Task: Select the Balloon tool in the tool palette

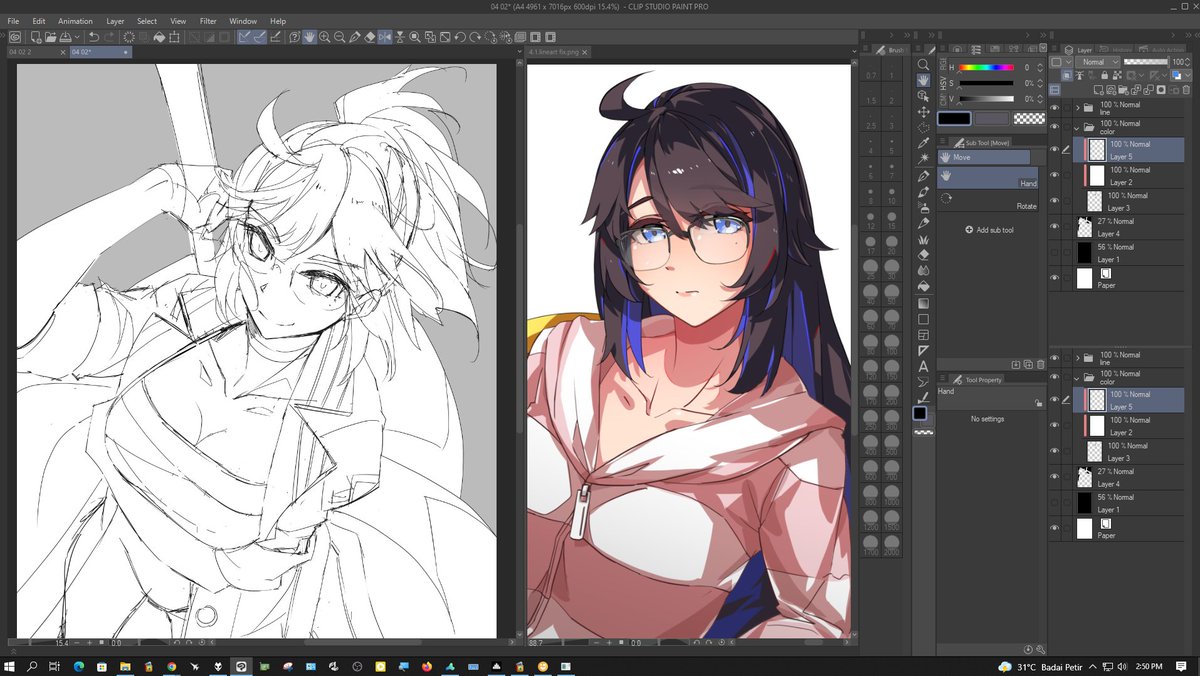Action: [x=923, y=382]
